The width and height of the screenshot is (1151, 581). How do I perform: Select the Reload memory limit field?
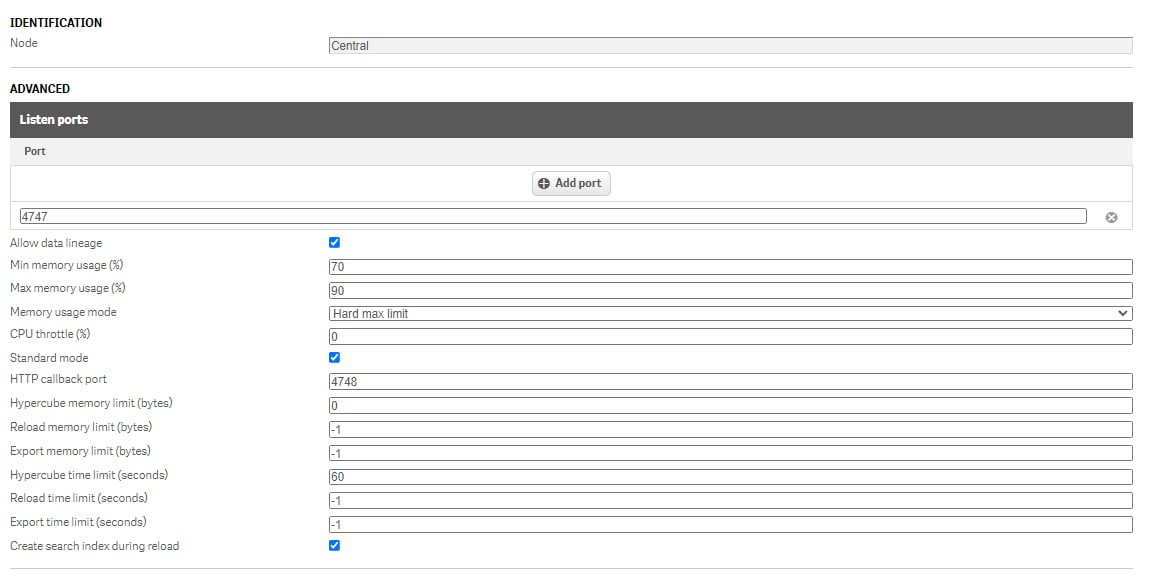[730, 430]
